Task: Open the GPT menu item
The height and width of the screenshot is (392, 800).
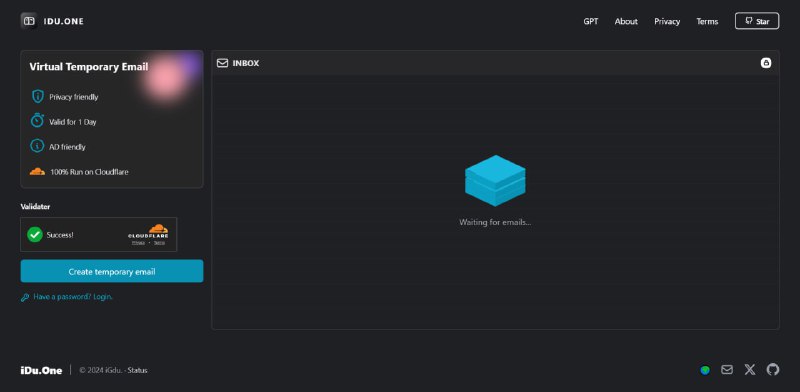Action: point(591,21)
